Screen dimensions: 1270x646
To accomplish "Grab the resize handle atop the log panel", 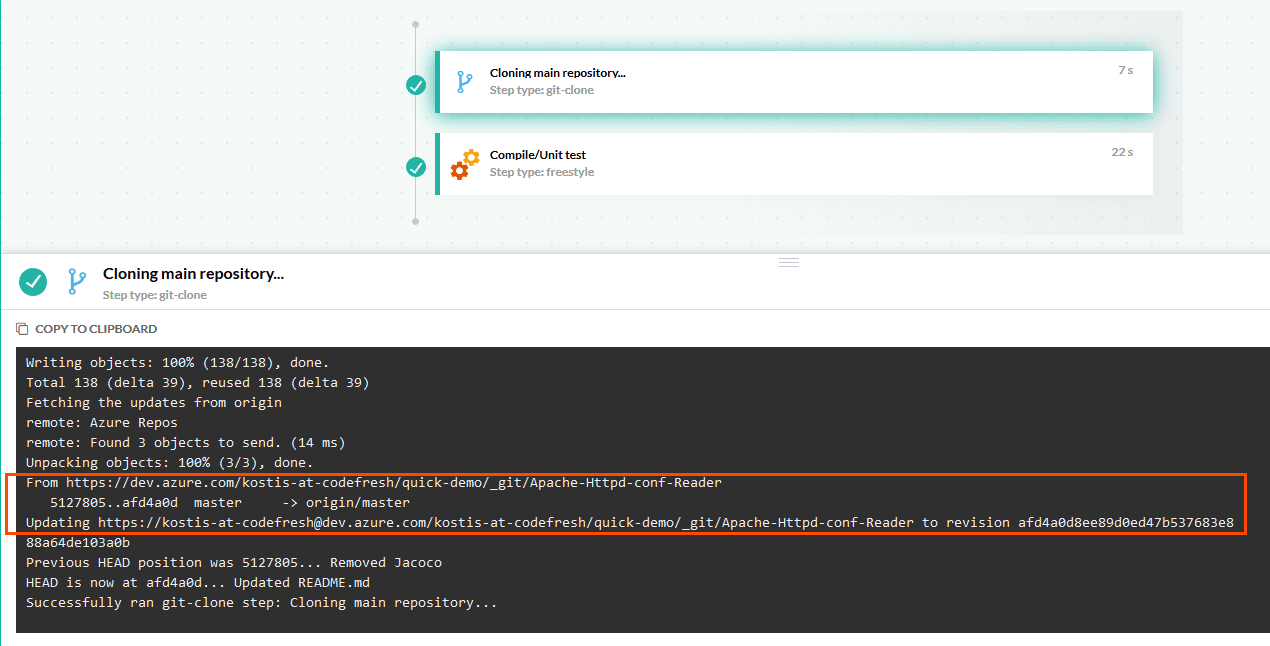I will [789, 262].
